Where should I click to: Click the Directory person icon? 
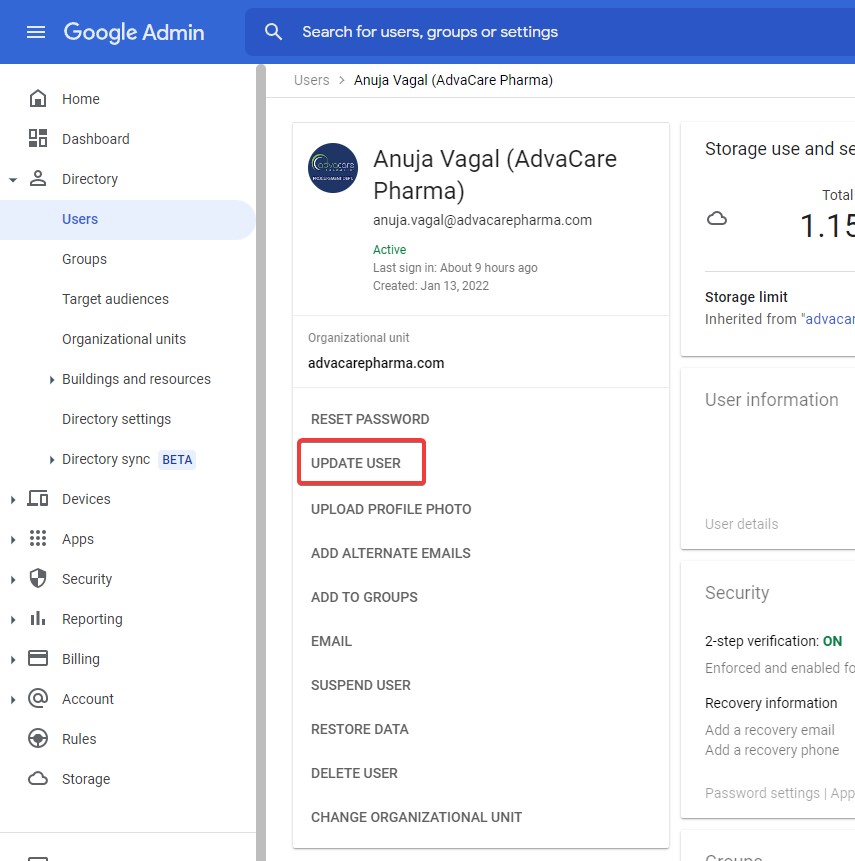38,178
